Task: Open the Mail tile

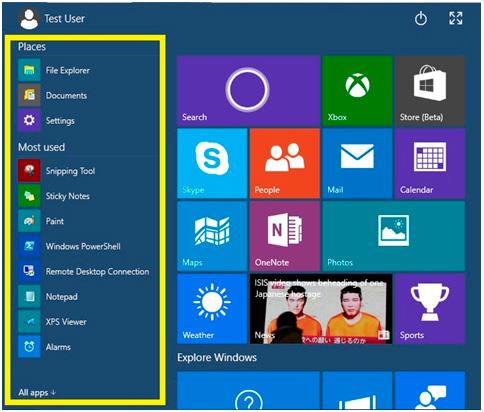Action: click(357, 163)
